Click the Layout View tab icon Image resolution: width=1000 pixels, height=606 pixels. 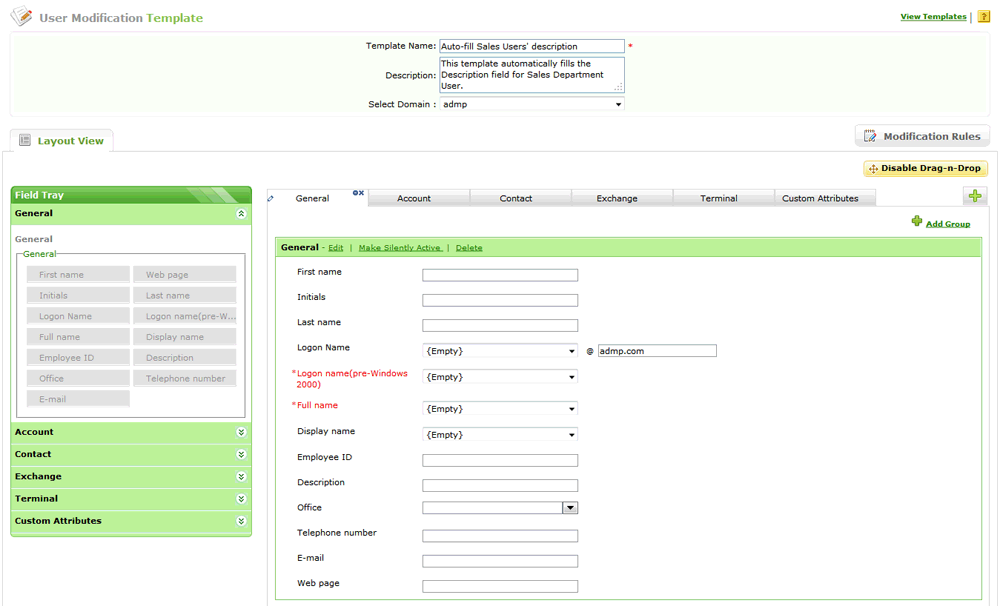coord(25,141)
